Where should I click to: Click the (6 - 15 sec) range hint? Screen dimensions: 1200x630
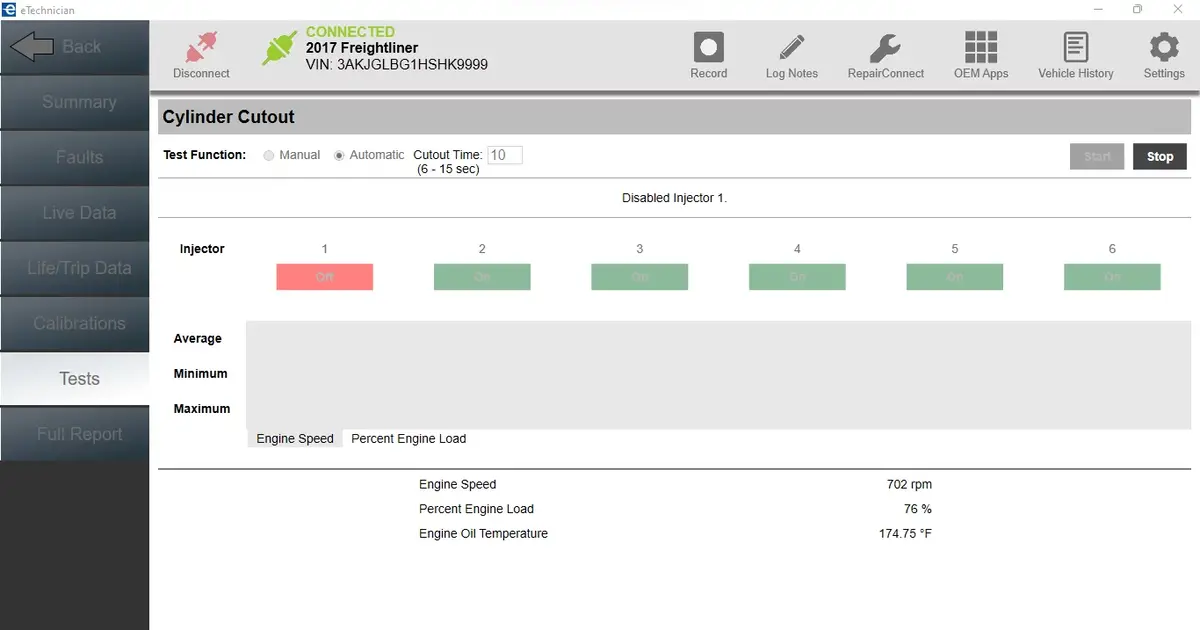(448, 170)
